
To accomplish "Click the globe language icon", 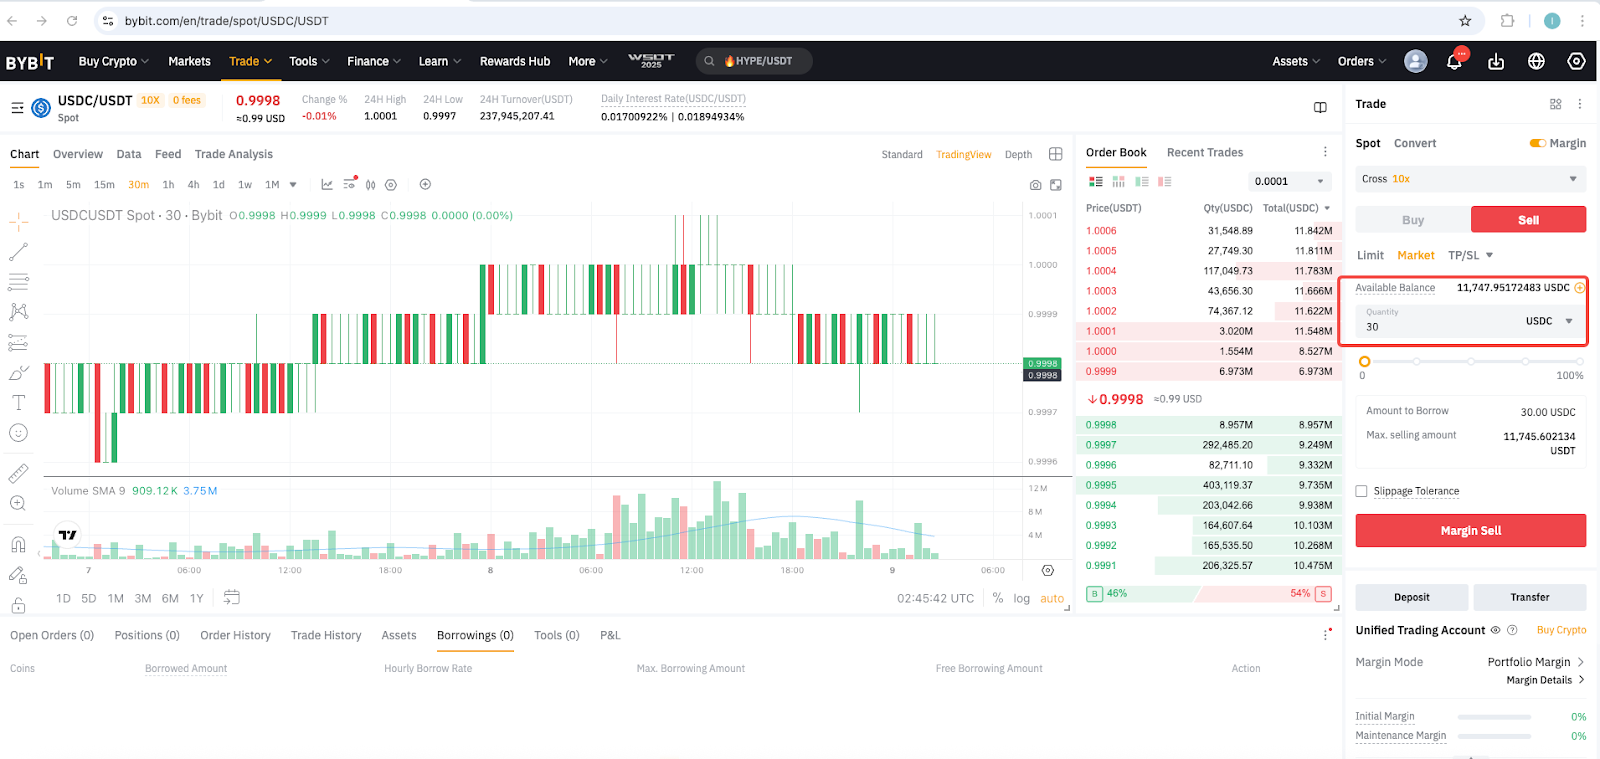I will pyautogui.click(x=1536, y=61).
